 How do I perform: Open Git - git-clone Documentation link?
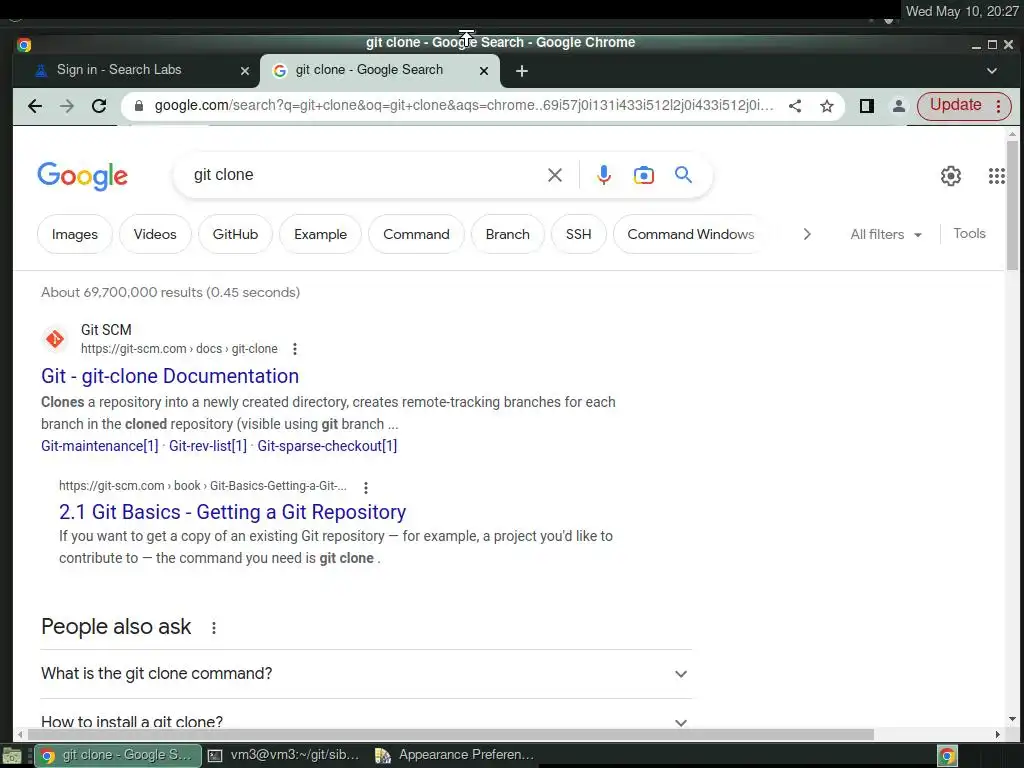point(170,376)
